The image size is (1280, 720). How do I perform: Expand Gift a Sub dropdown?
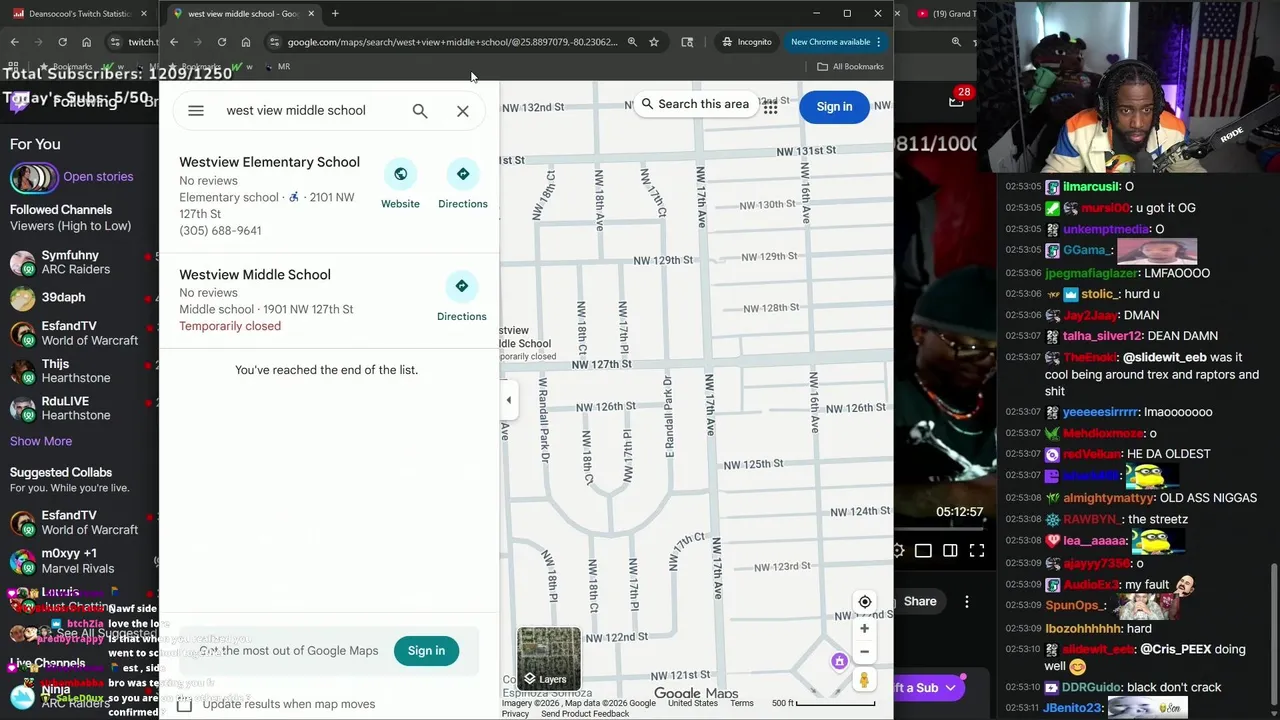pos(950,688)
